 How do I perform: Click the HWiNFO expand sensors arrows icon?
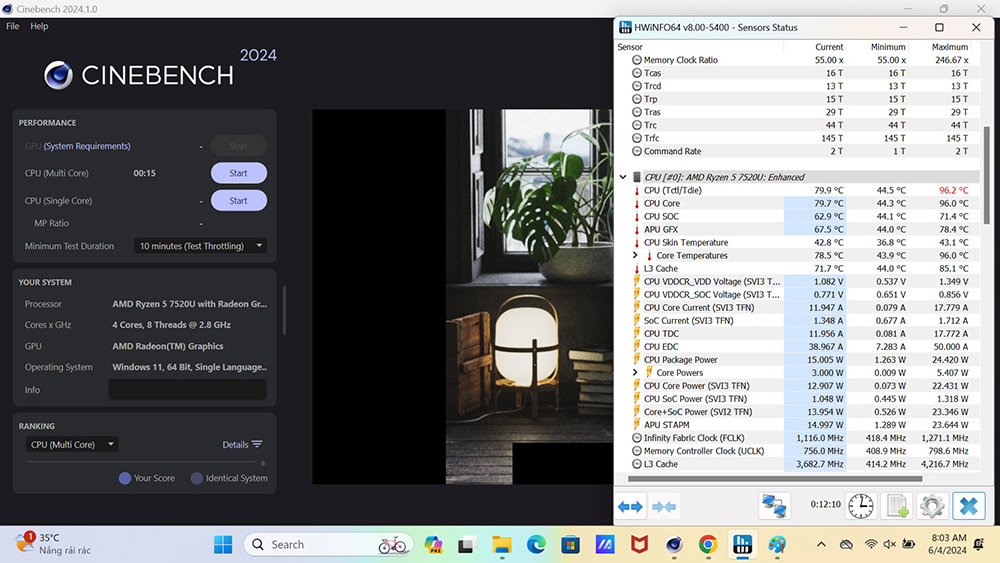point(630,507)
